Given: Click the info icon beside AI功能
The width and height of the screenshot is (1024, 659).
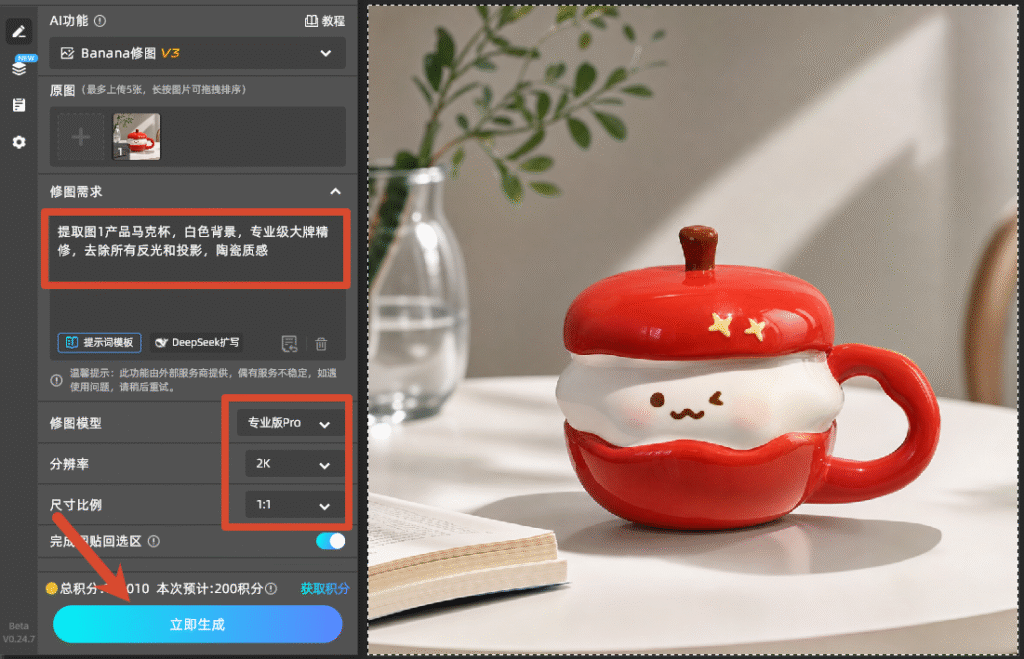Looking at the screenshot, I should point(100,21).
